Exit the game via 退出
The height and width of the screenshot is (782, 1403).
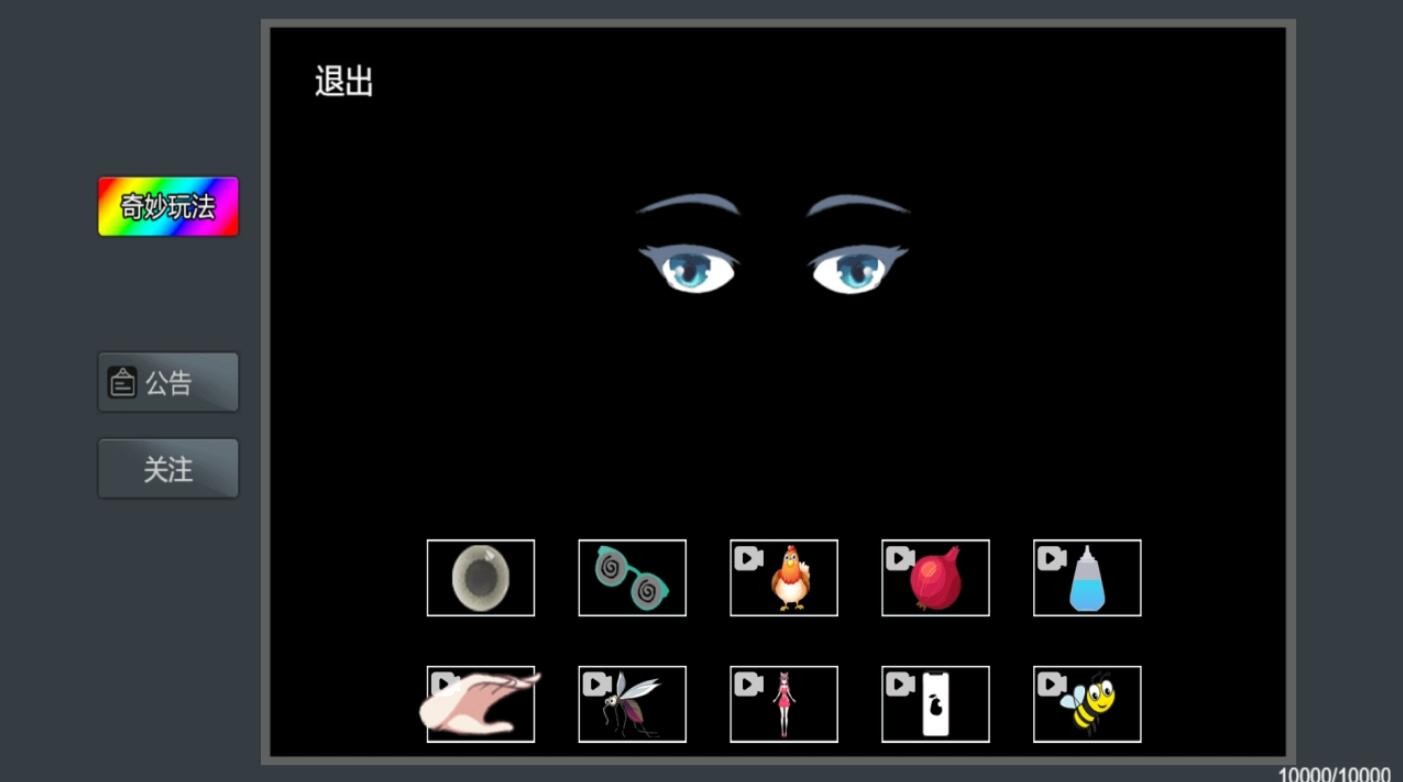(344, 81)
